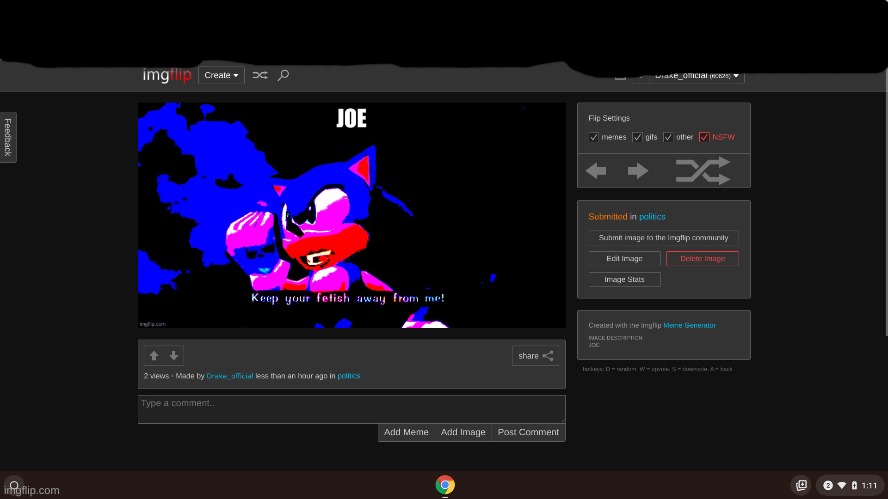Click the large random flip shuffle icon
888x499 pixels.
702,171
